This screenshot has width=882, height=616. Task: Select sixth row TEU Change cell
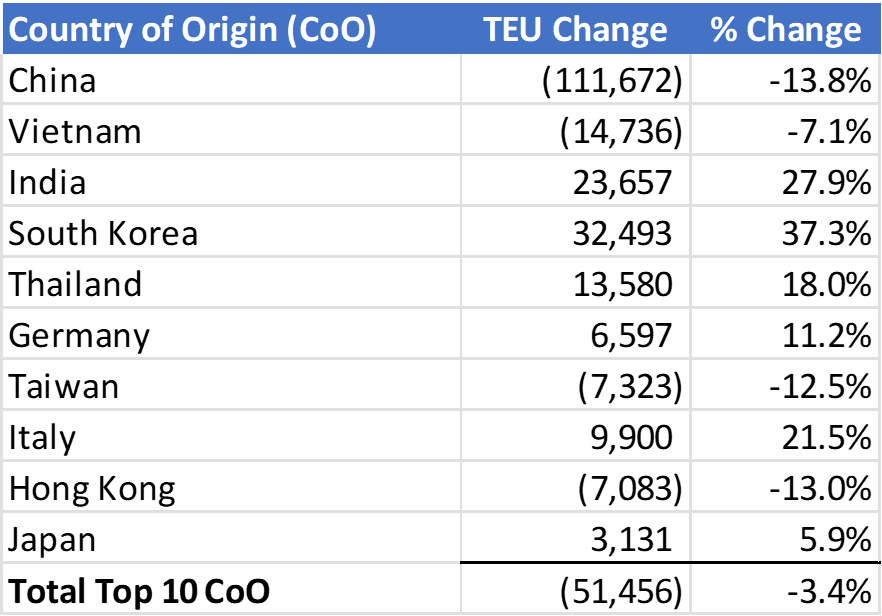(x=576, y=333)
